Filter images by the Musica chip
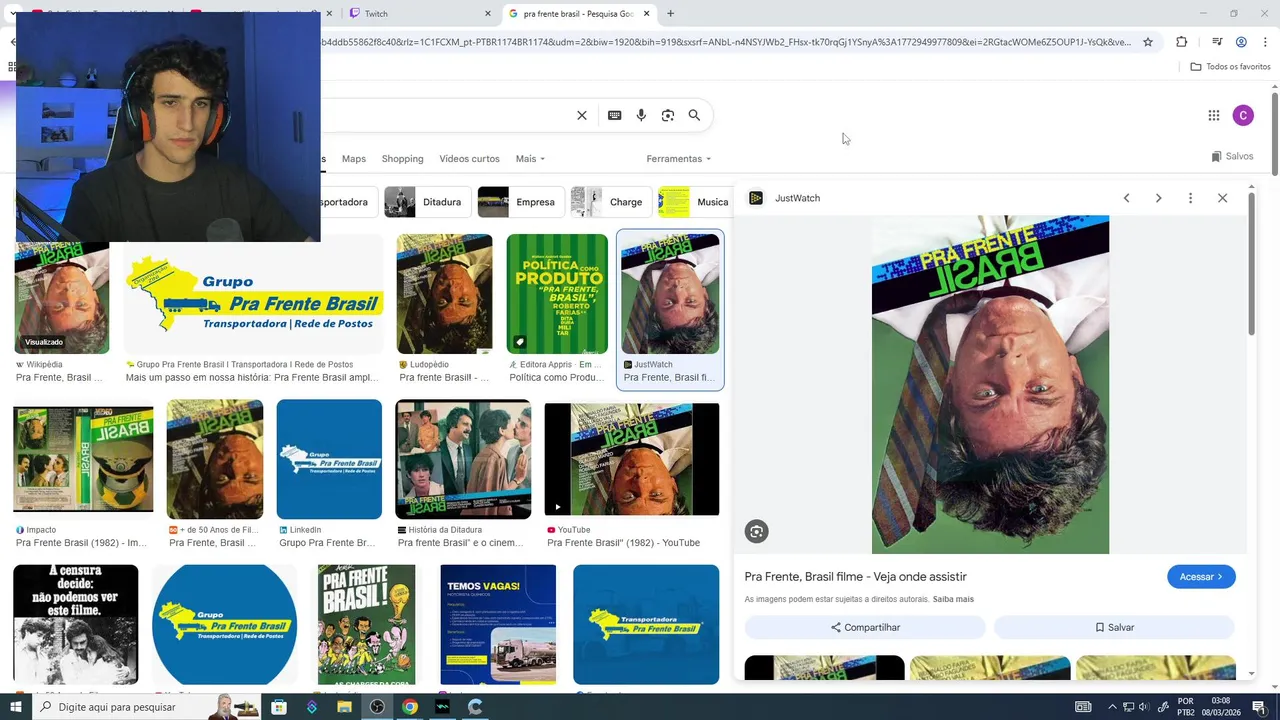The image size is (1280, 720). tap(695, 202)
